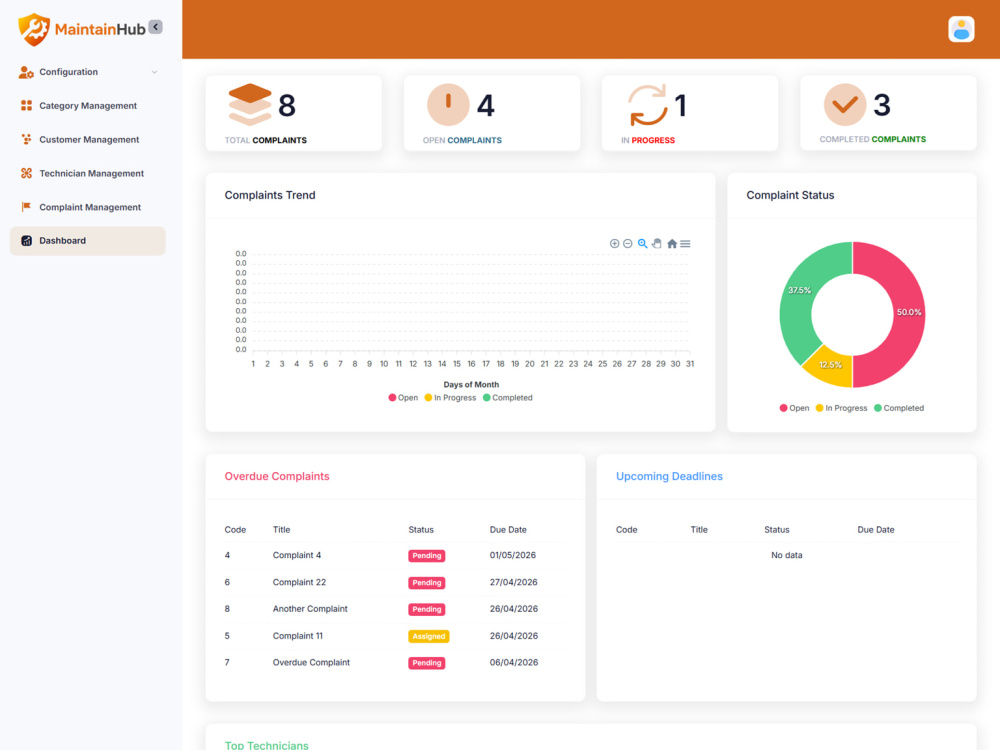Open Complaint Management page
Viewport: 1000px width, 750px height.
(x=88, y=207)
